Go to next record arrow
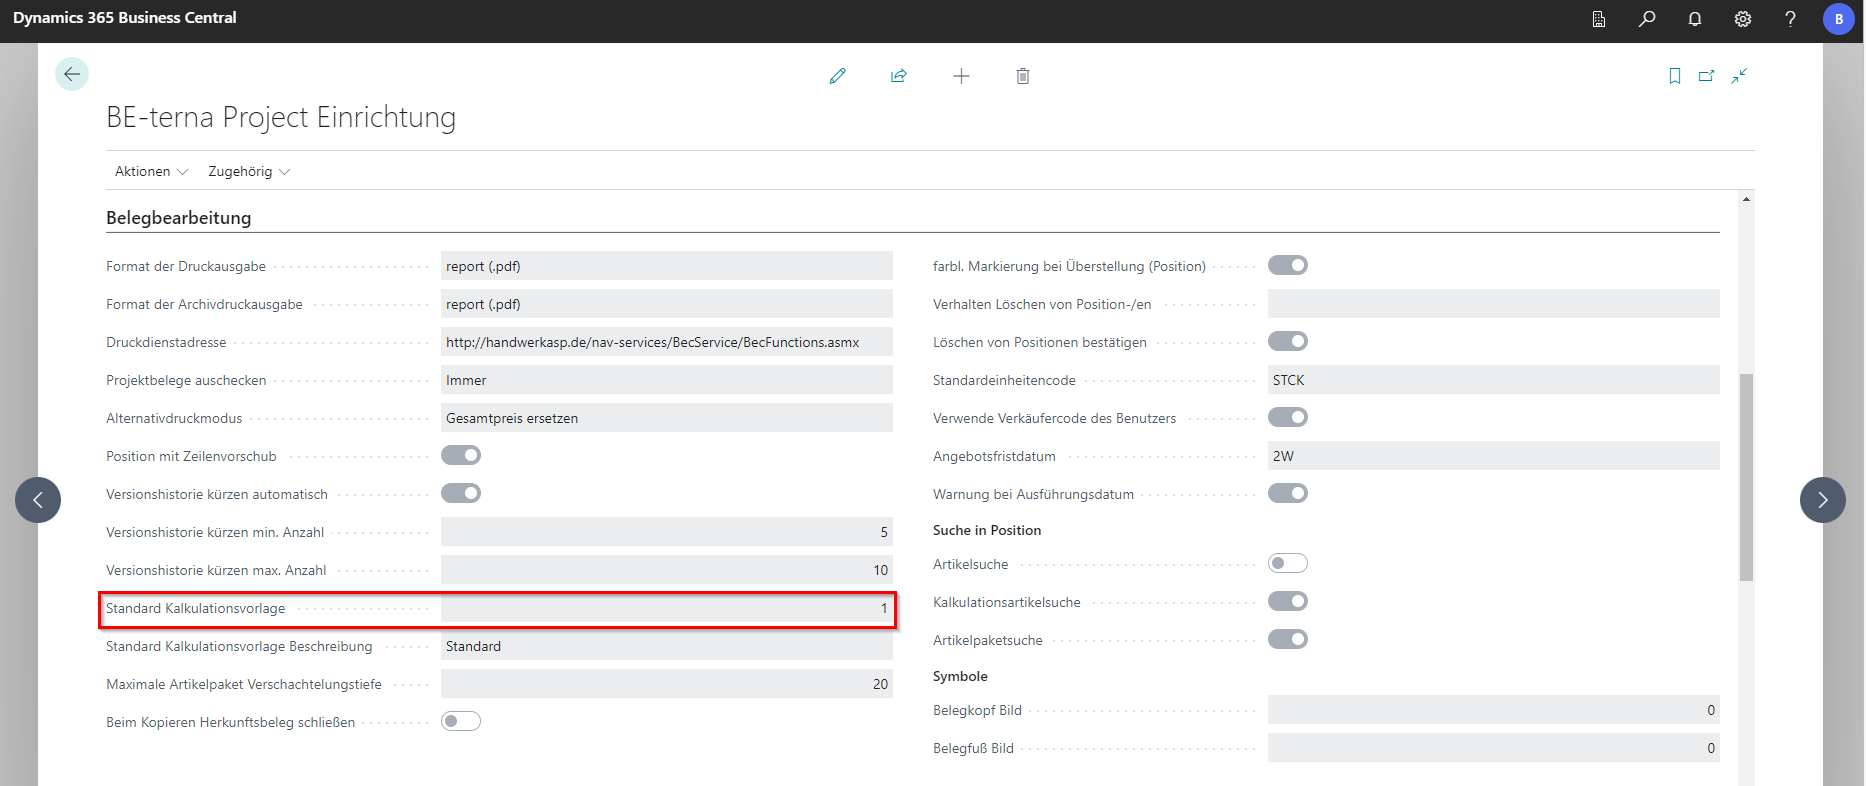This screenshot has width=1866, height=786. 1823,500
